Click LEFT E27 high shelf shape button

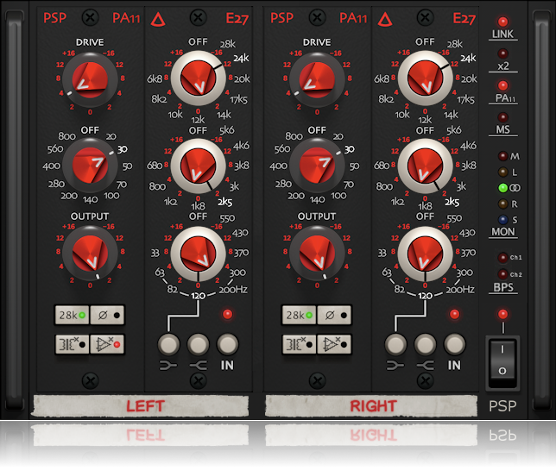[x=198, y=344]
